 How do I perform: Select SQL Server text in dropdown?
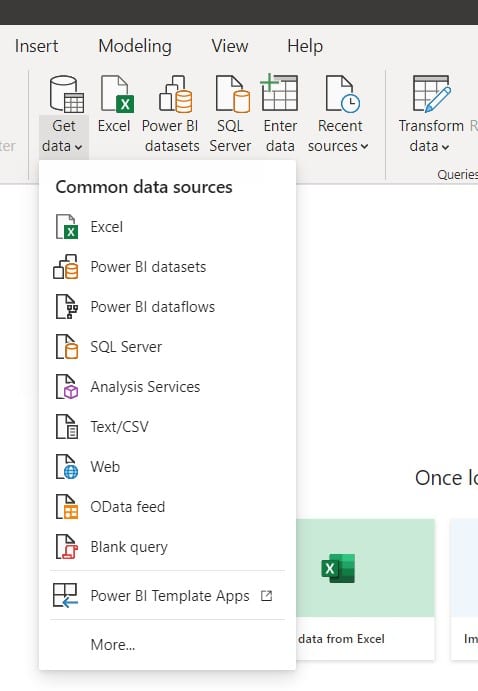click(x=126, y=347)
